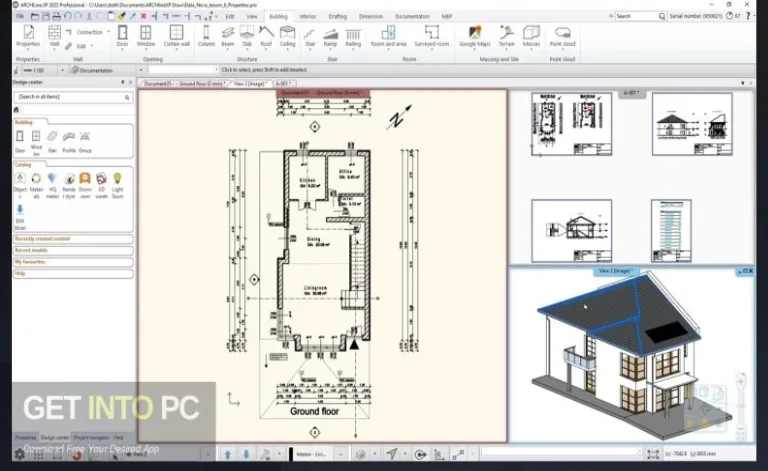Viewport: 768px width, 471px height.
Task: Choose the Stair tool in the ribbon
Action: pyautogui.click(x=308, y=36)
